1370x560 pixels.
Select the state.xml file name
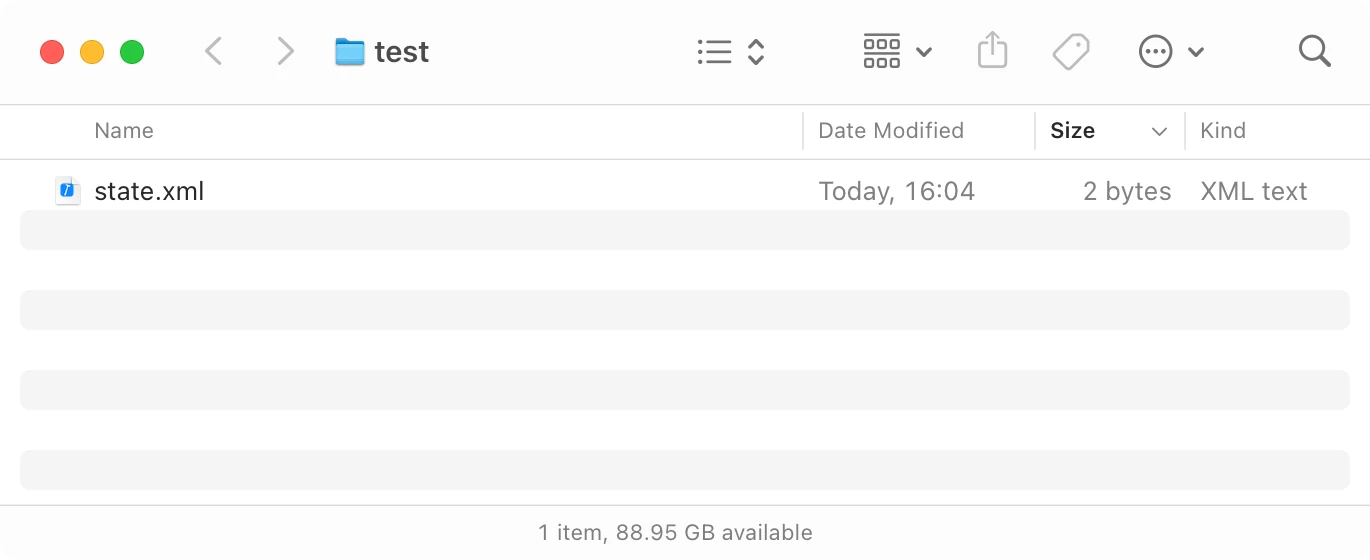pos(149,191)
